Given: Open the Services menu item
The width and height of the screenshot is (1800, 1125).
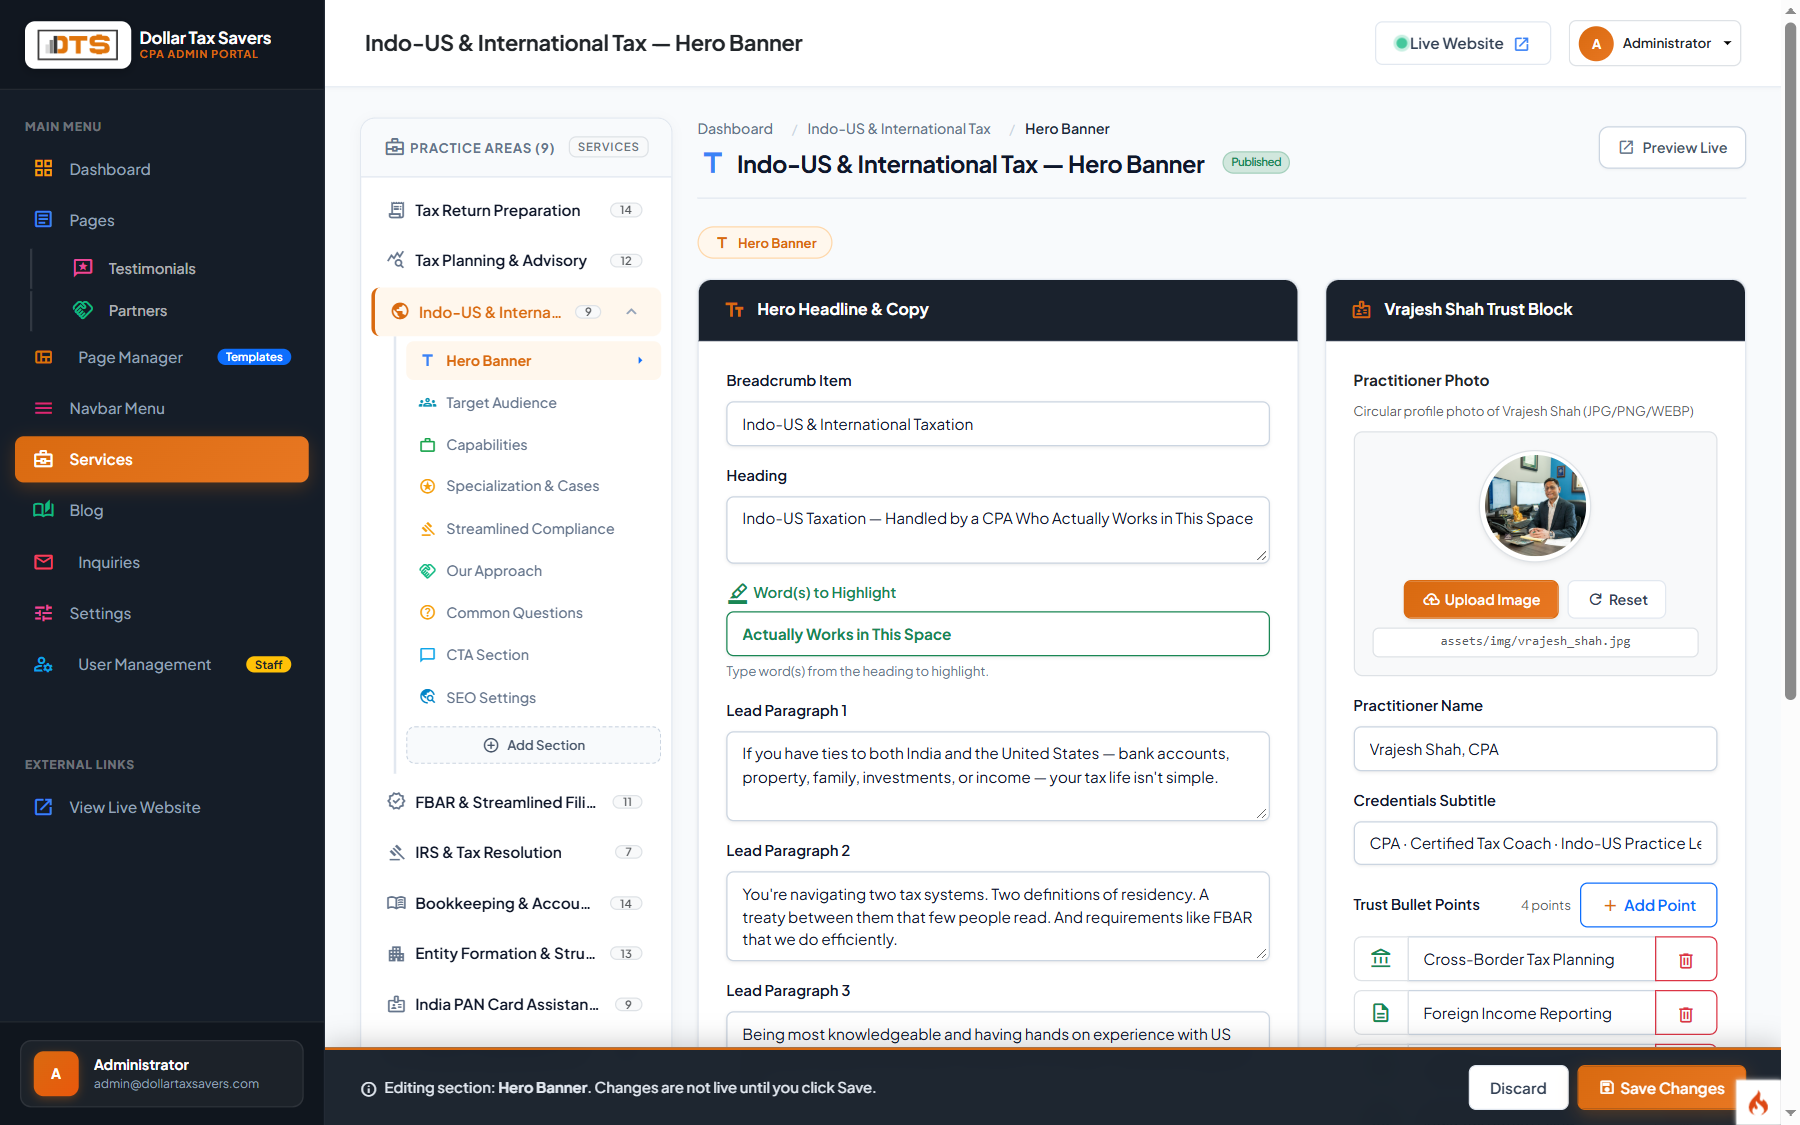Looking at the screenshot, I should (x=162, y=459).
